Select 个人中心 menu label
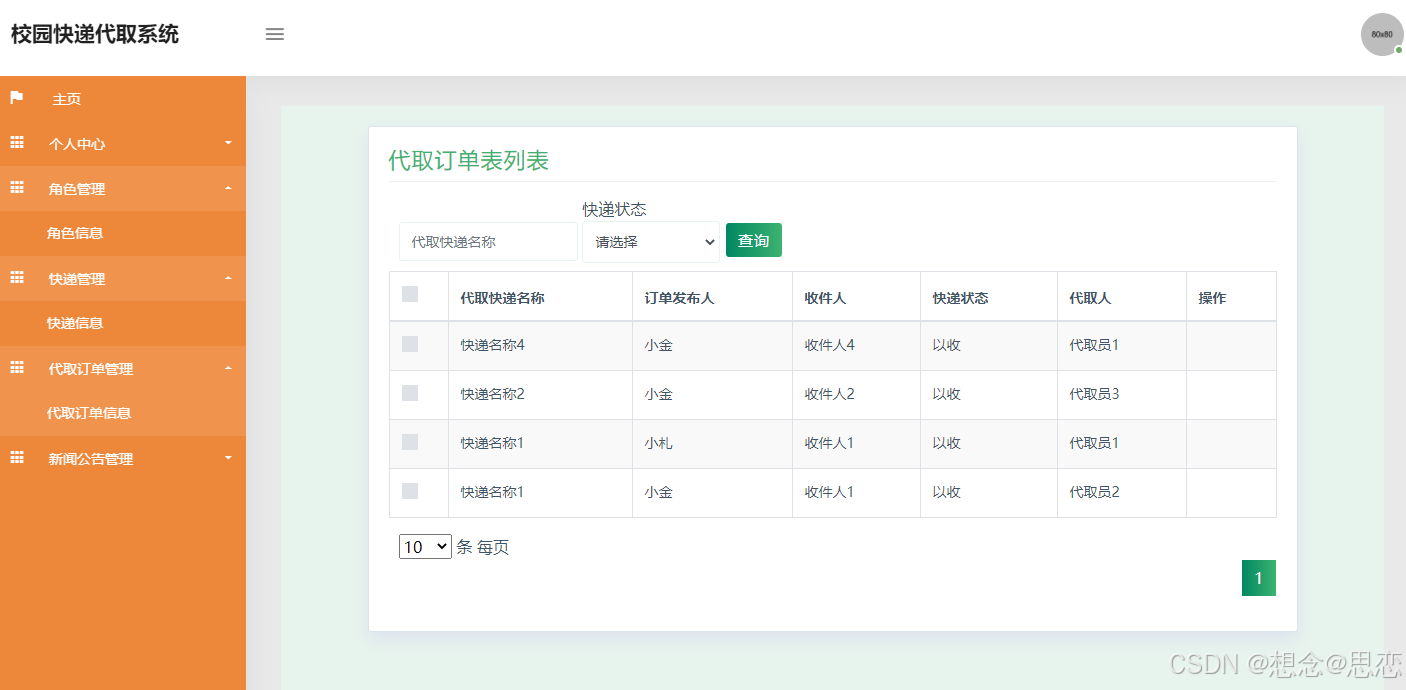 [77, 144]
